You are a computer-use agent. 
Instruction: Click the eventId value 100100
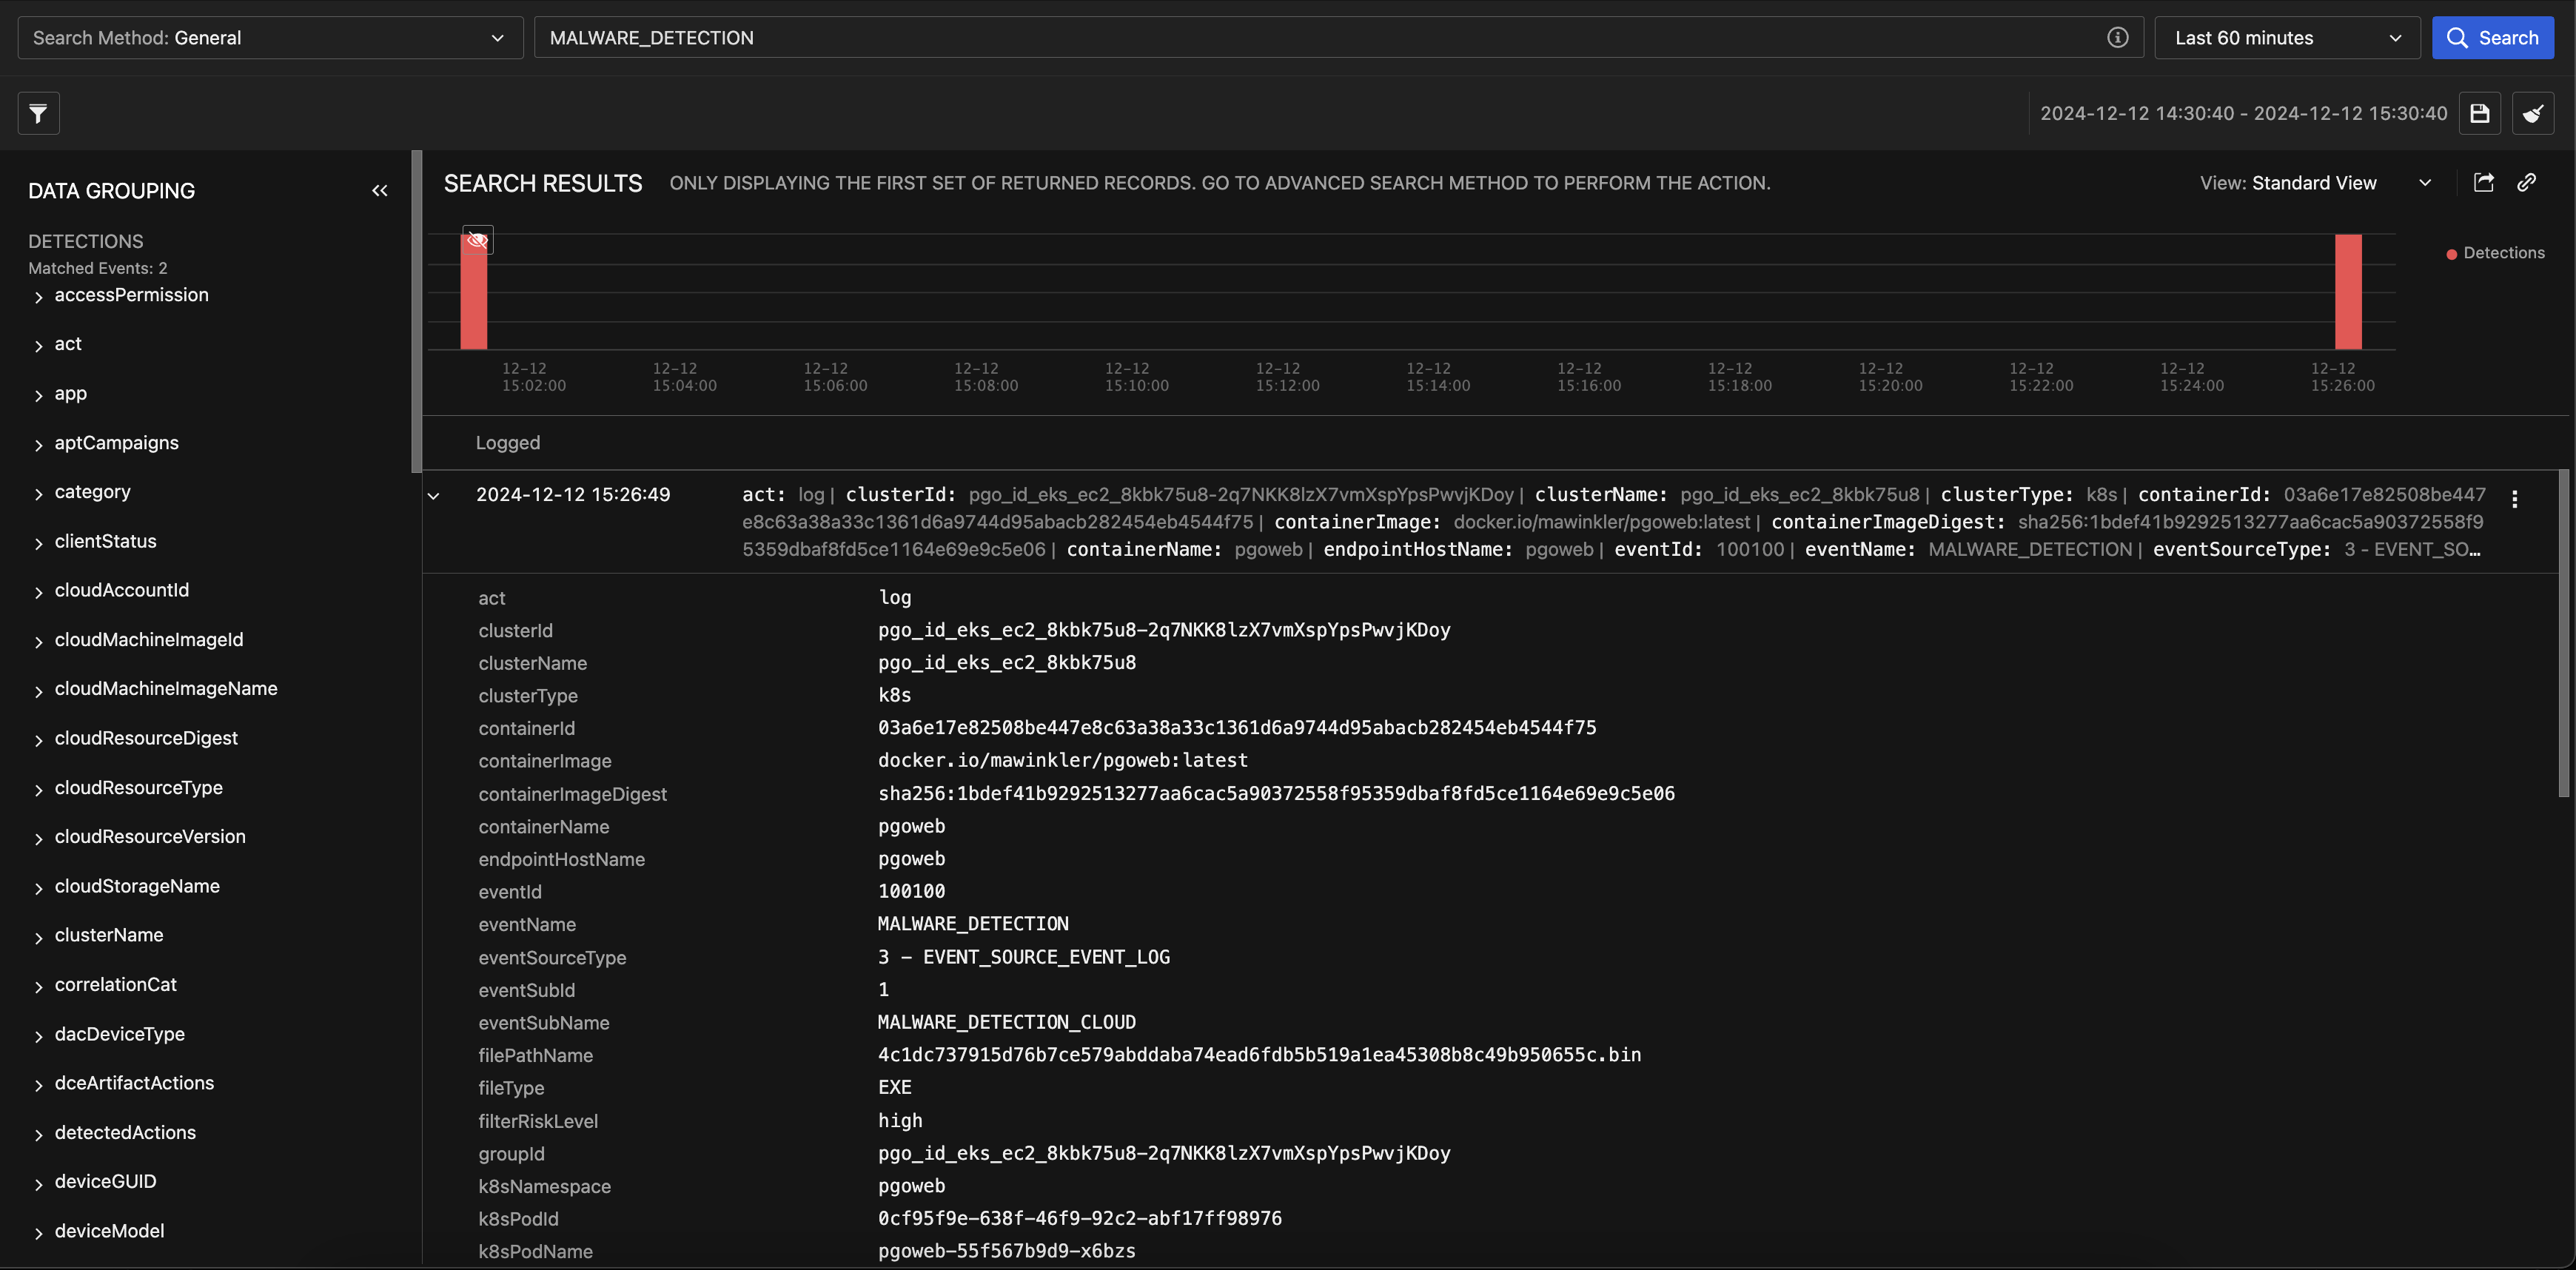(x=911, y=890)
